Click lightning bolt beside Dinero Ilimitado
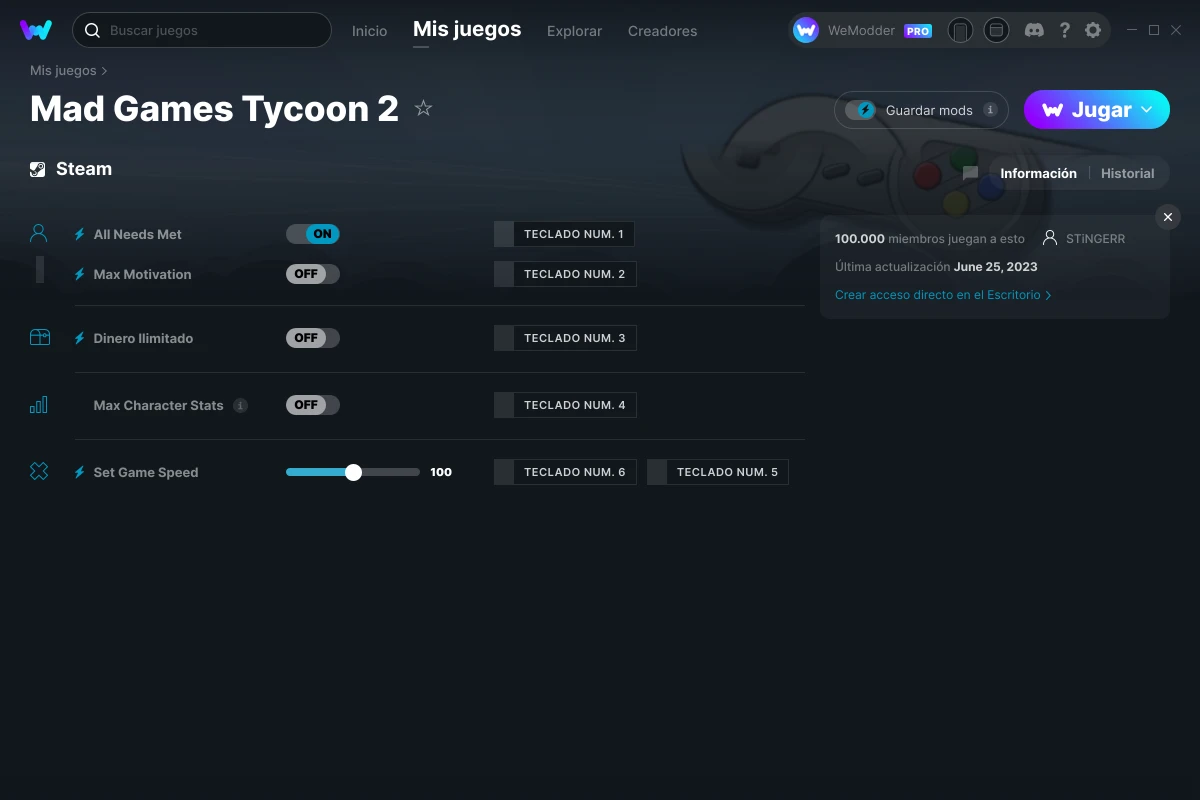Screen dimensions: 1200x800 pyautogui.click(x=79, y=338)
